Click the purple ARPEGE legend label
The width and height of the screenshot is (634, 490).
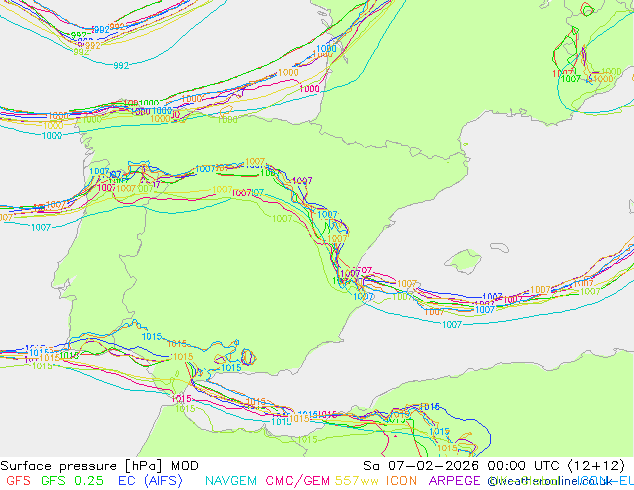point(454,481)
